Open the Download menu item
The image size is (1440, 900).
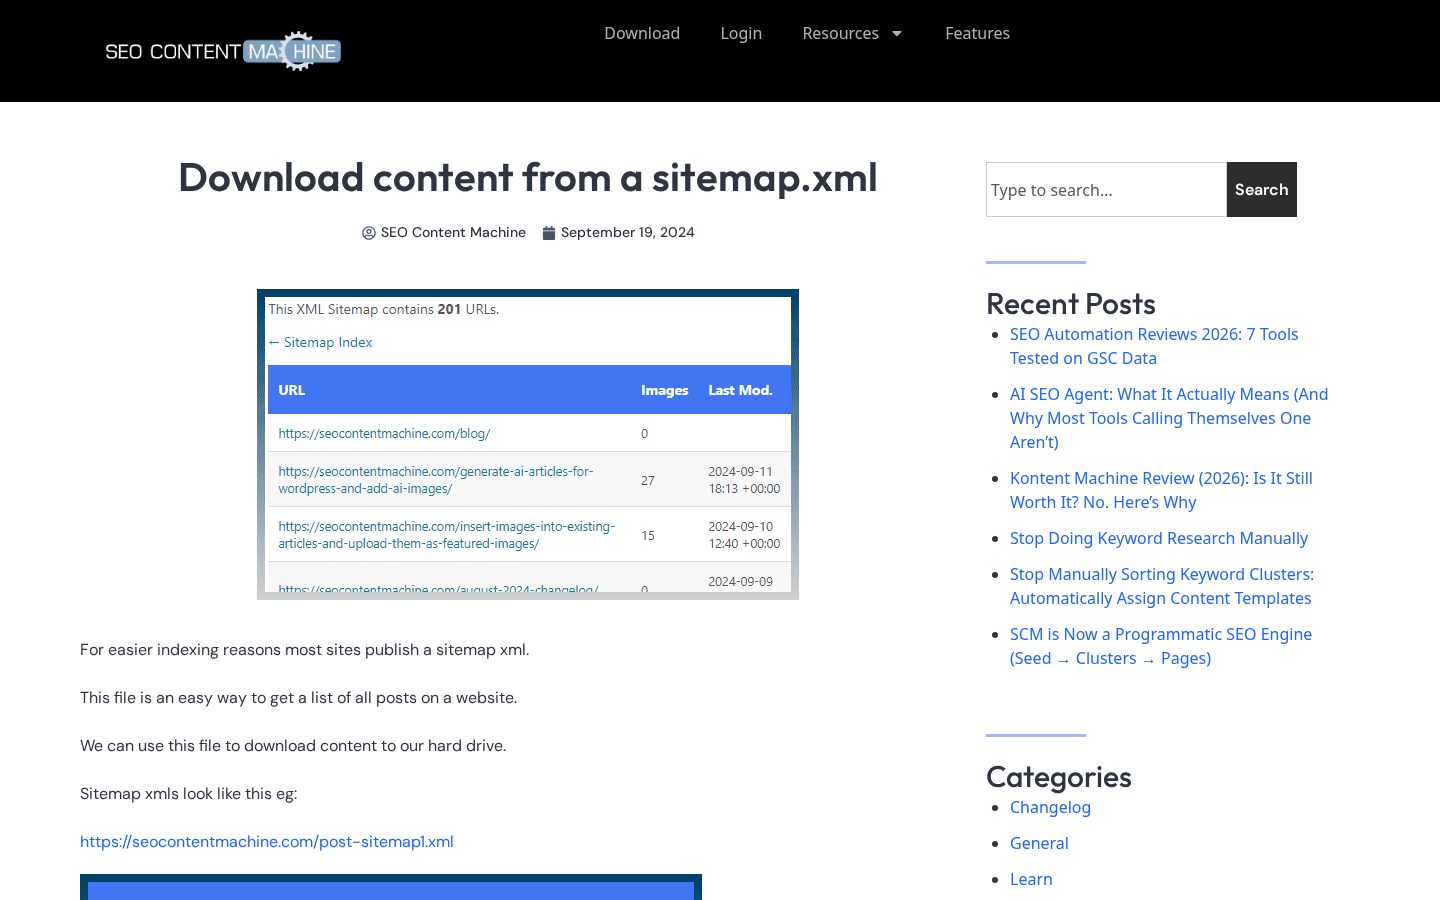tap(642, 33)
